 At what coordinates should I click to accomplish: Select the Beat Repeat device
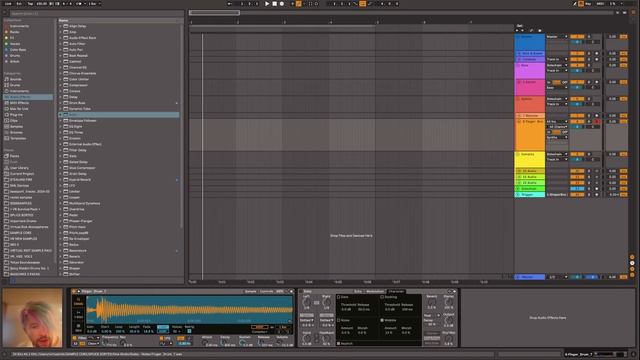click(78, 56)
